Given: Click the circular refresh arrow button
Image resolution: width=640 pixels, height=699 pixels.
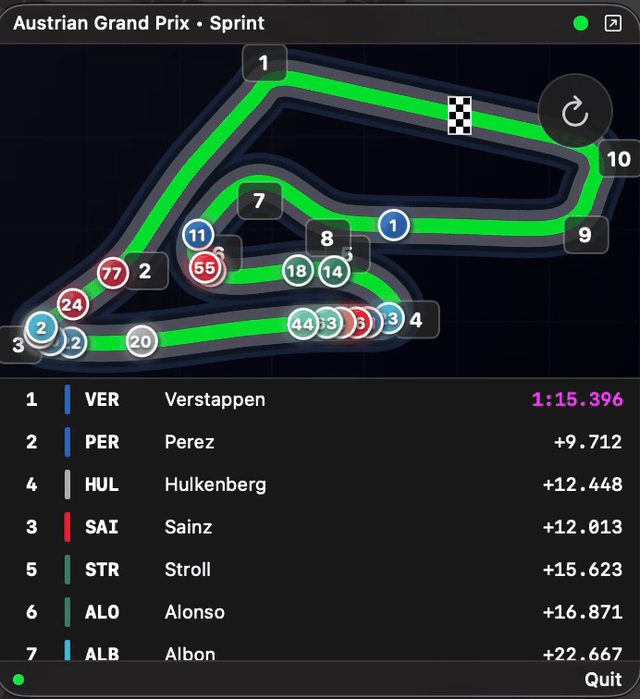Looking at the screenshot, I should coord(575,111).
